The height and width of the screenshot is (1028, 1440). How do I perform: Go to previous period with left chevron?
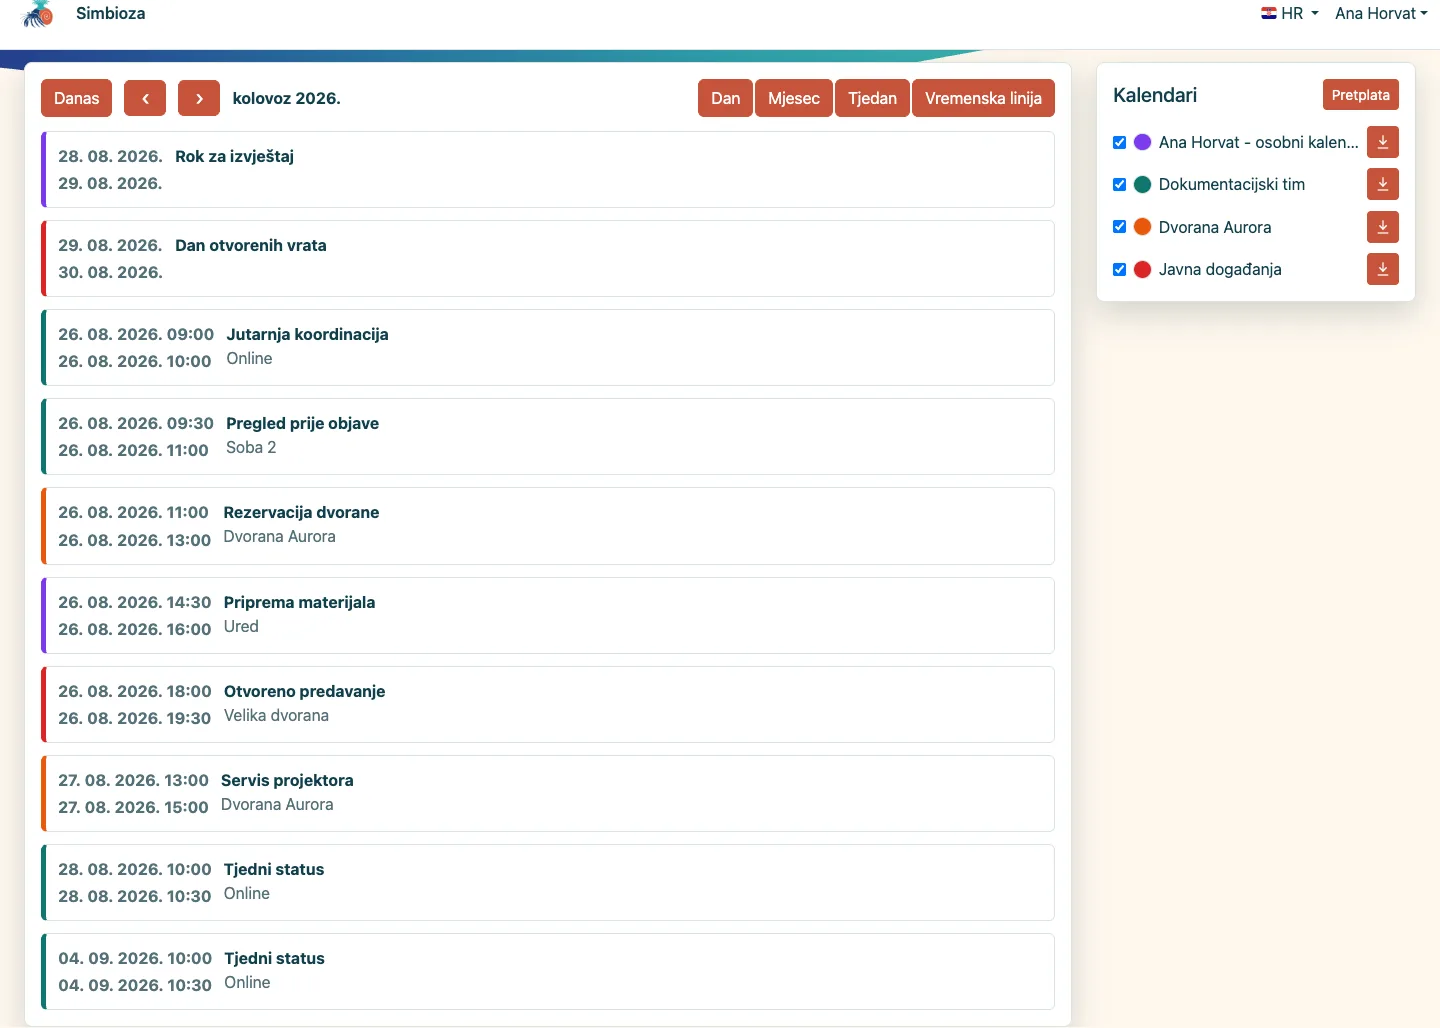[x=145, y=98]
